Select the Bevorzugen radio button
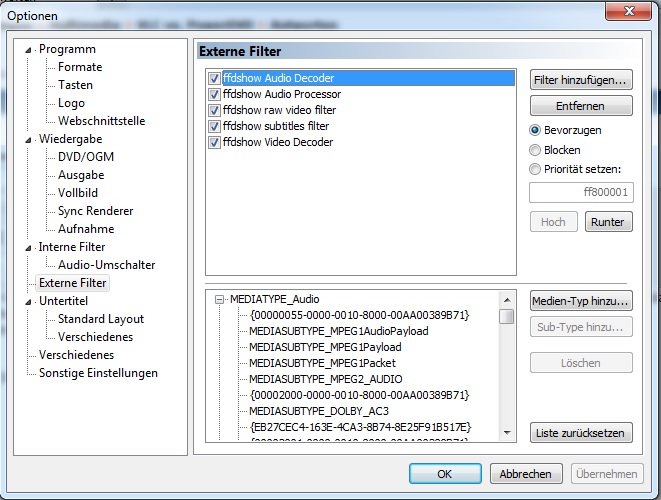This screenshot has height=500, width=661. point(535,130)
